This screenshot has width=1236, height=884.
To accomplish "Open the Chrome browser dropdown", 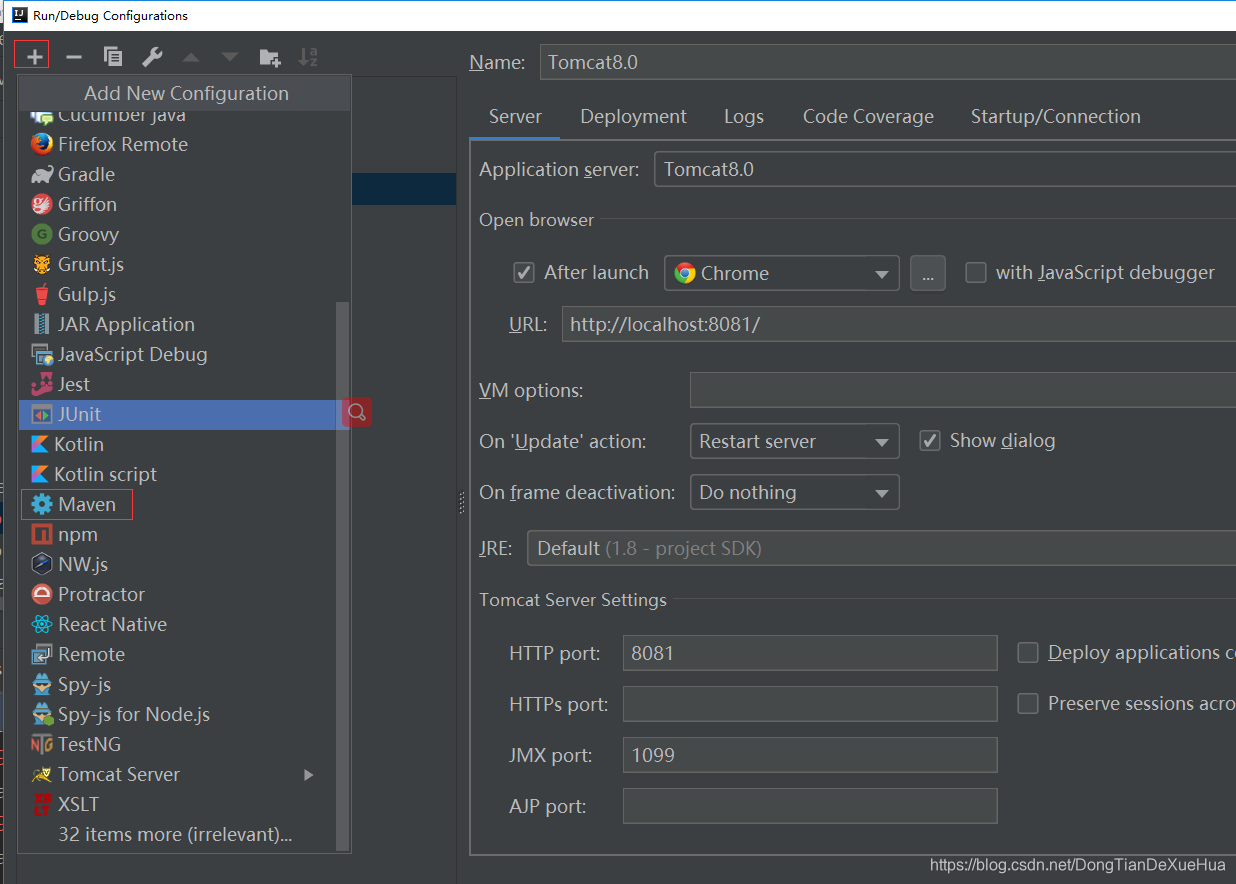I will tap(782, 273).
